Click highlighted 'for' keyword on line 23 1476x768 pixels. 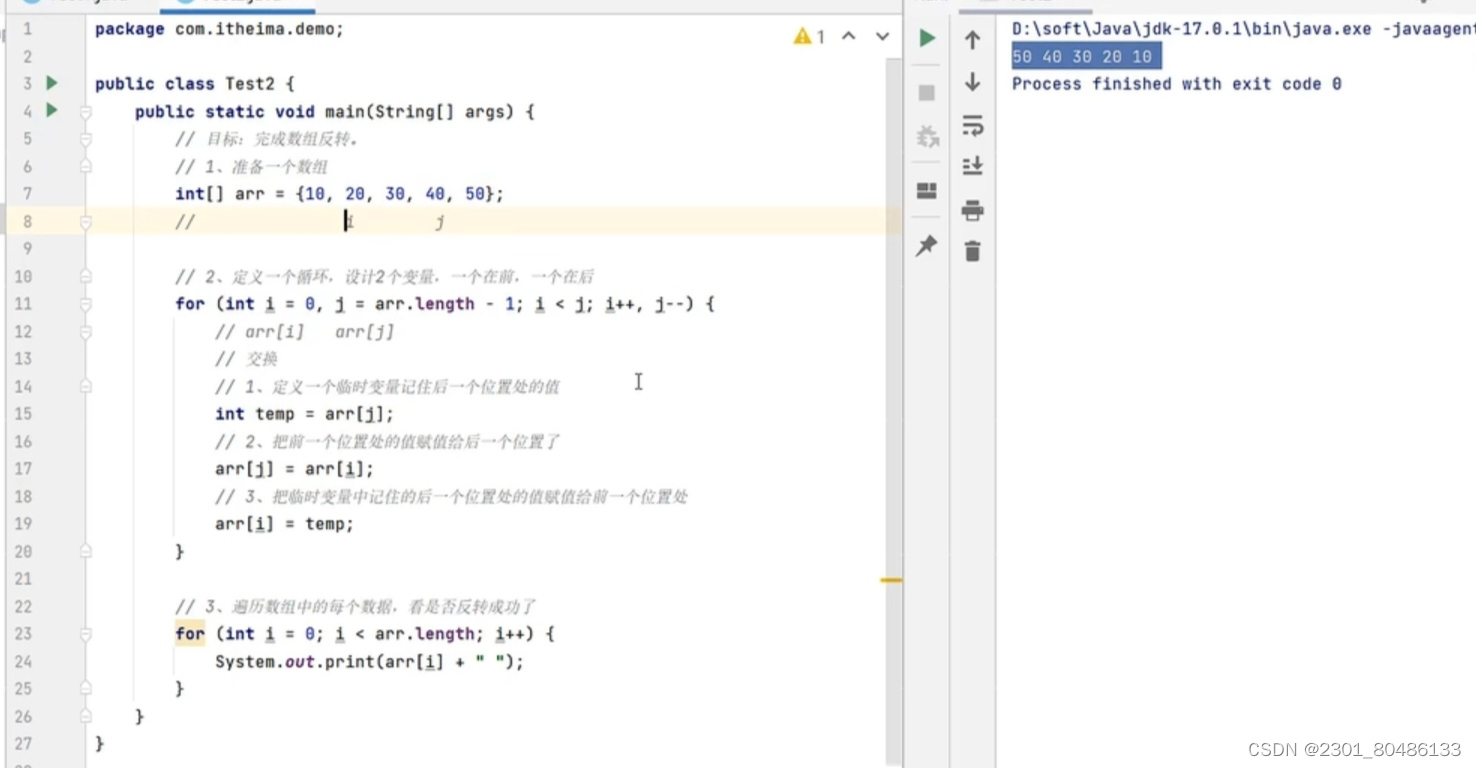point(190,634)
